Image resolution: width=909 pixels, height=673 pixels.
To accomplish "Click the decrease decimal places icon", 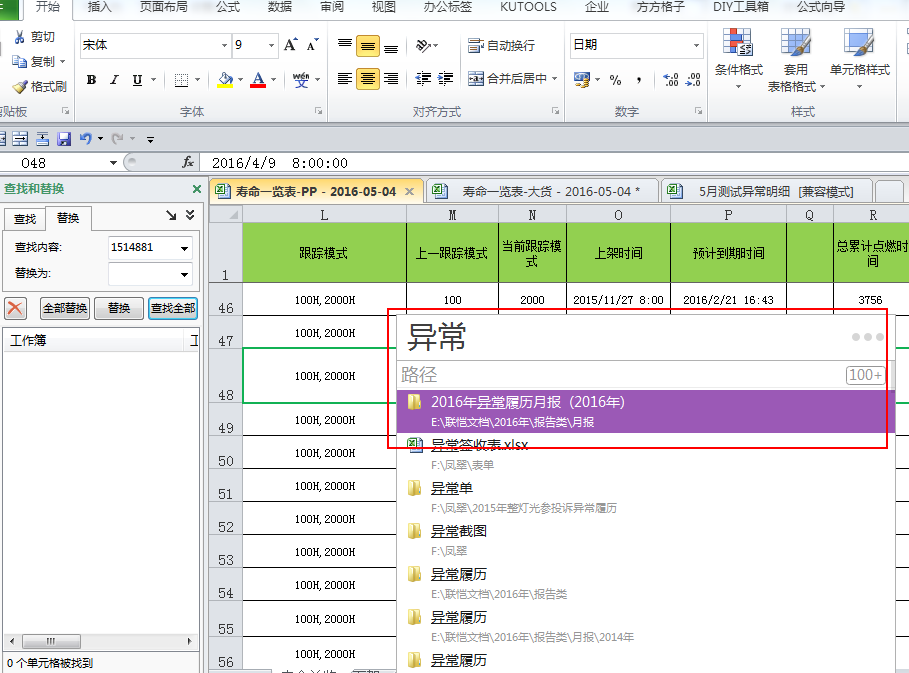I will [693, 79].
